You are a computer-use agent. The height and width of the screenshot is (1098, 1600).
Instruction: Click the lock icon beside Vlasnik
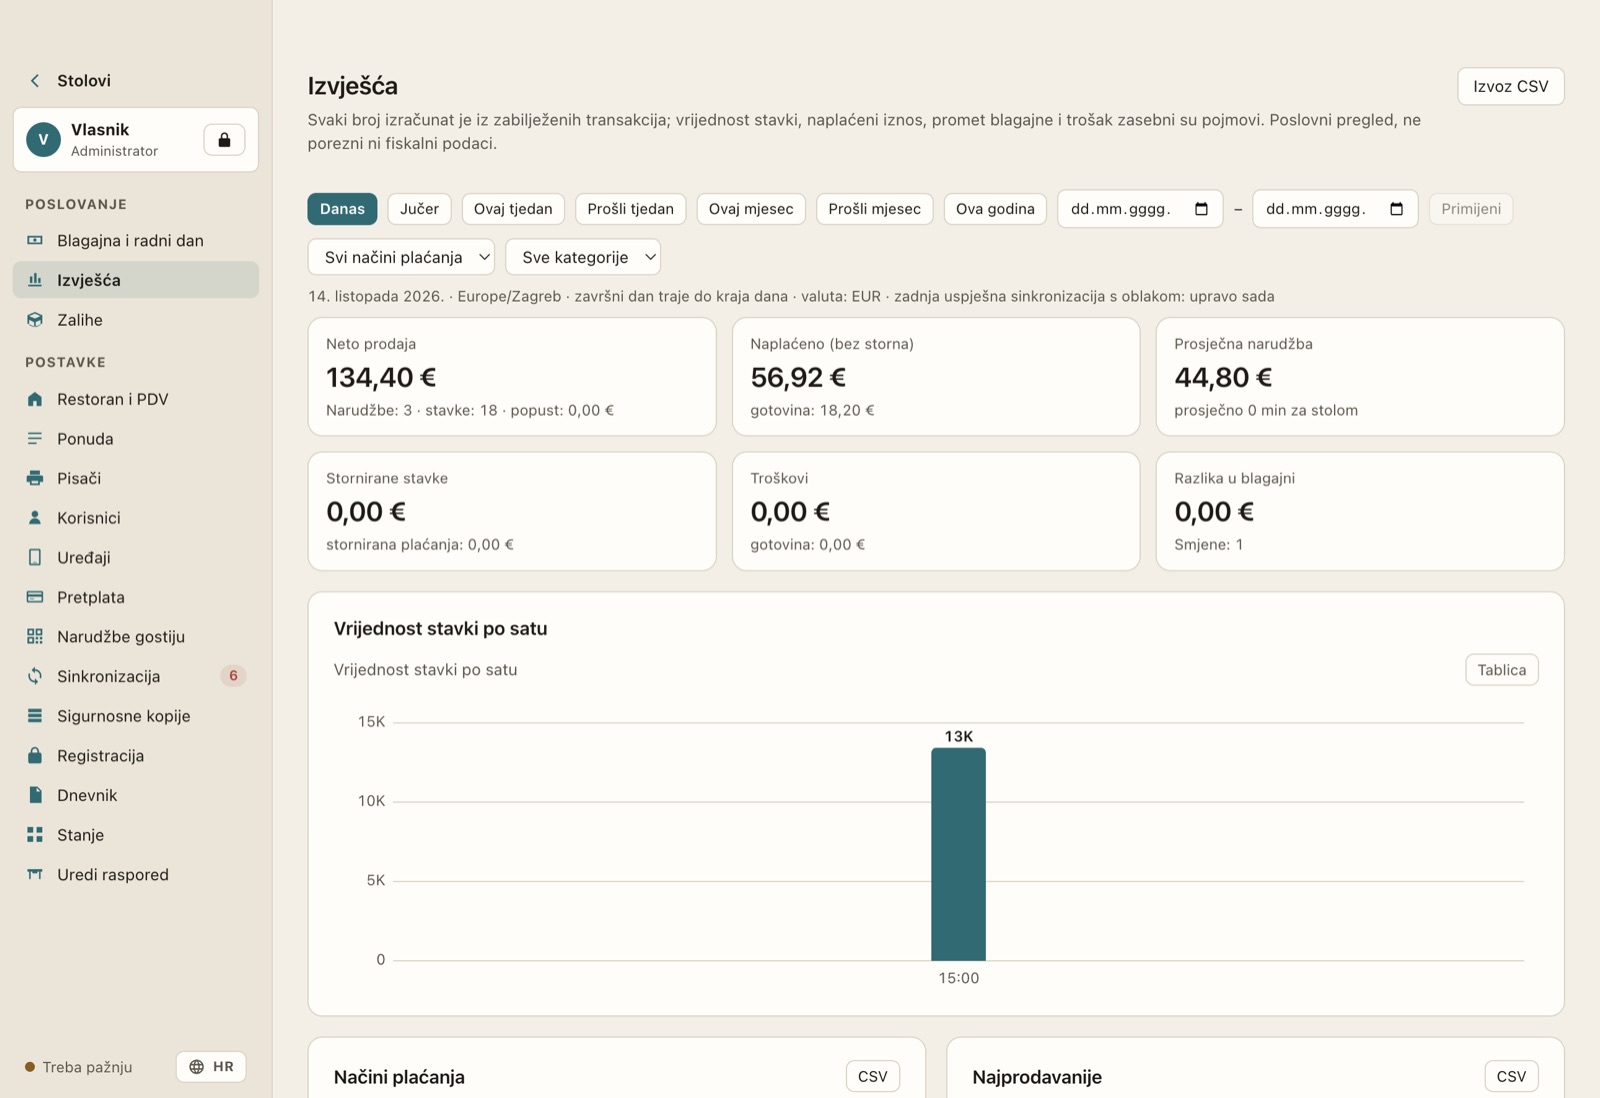(224, 140)
